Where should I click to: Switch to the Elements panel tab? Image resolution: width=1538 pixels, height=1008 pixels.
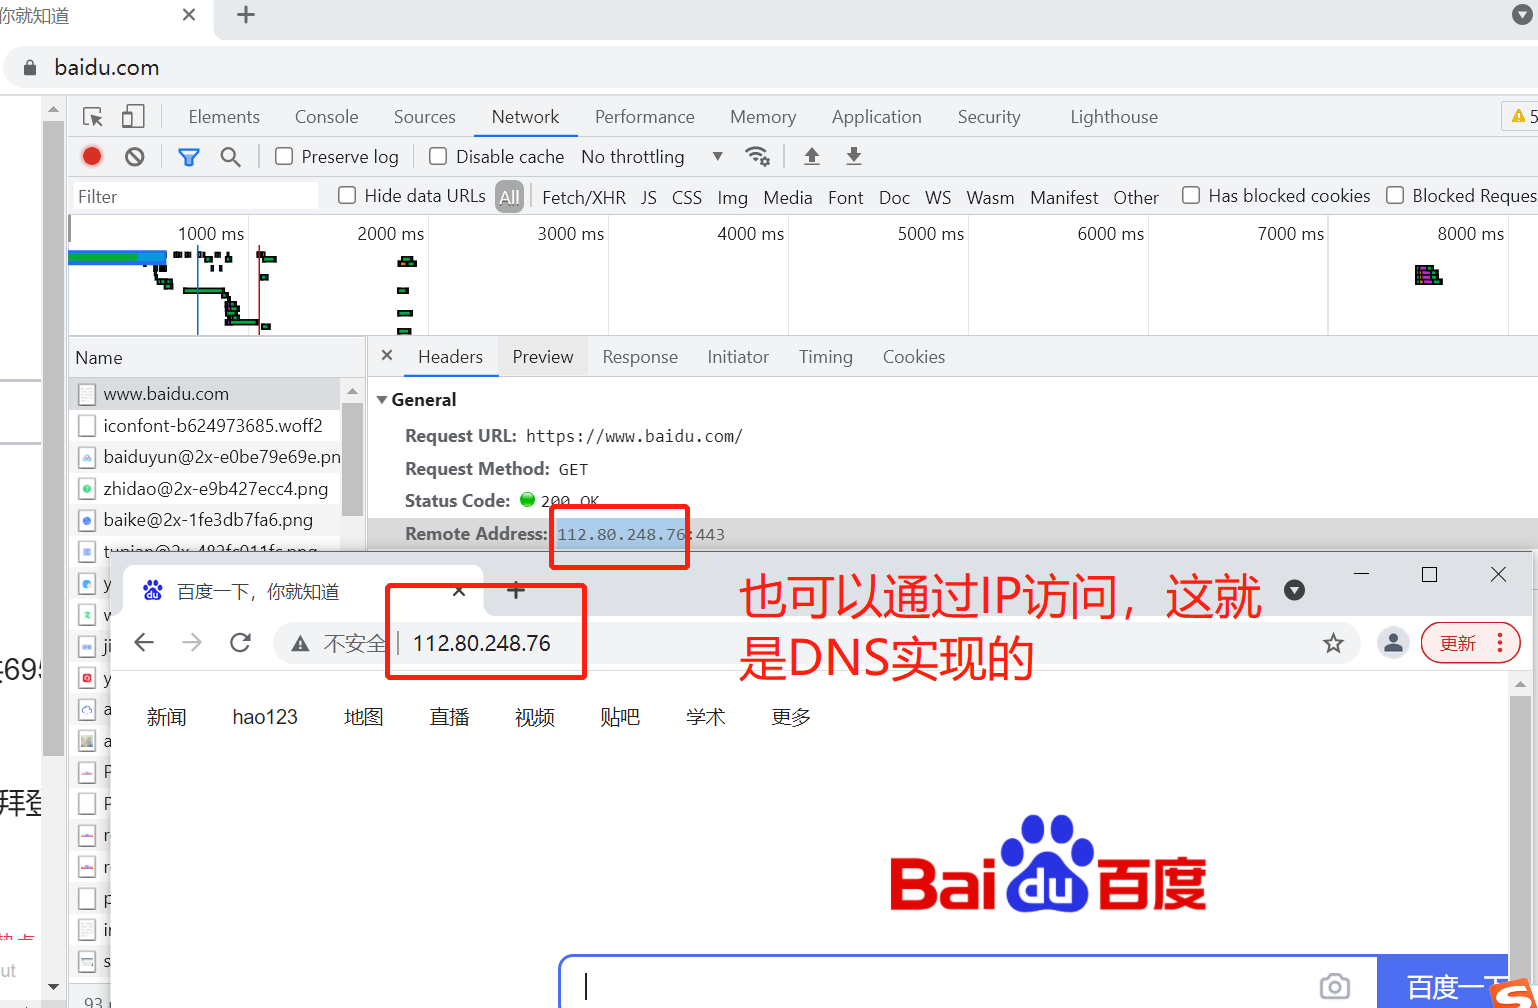click(x=224, y=117)
